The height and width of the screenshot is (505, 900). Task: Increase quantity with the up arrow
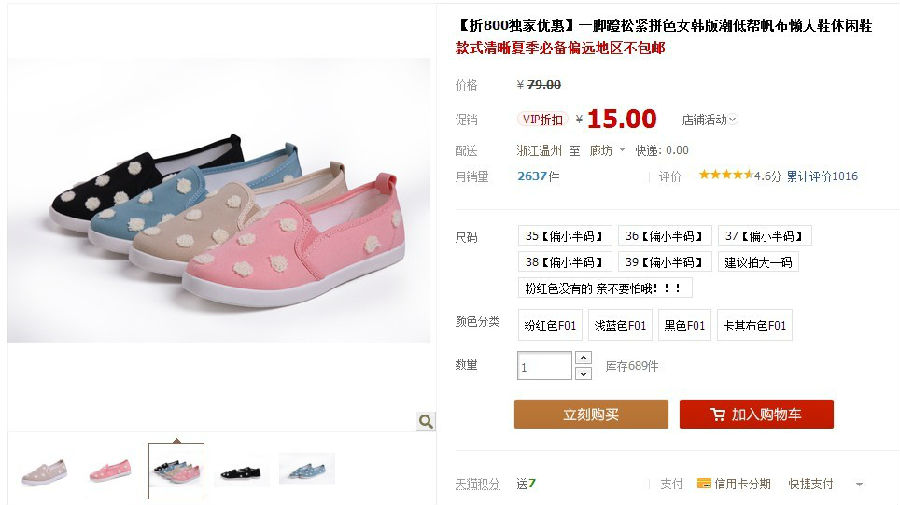click(x=583, y=358)
